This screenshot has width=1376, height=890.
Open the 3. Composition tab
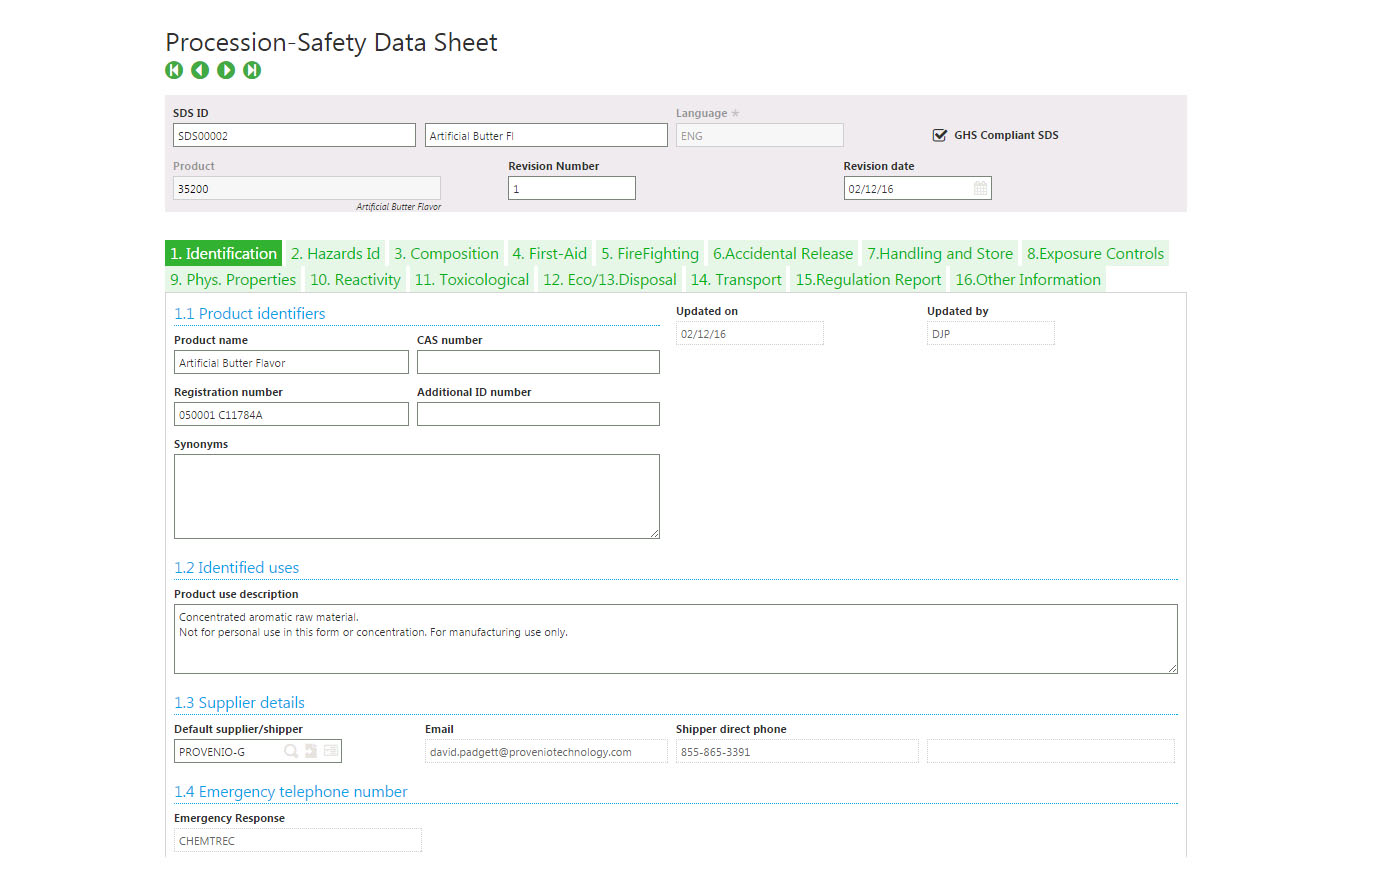point(446,254)
